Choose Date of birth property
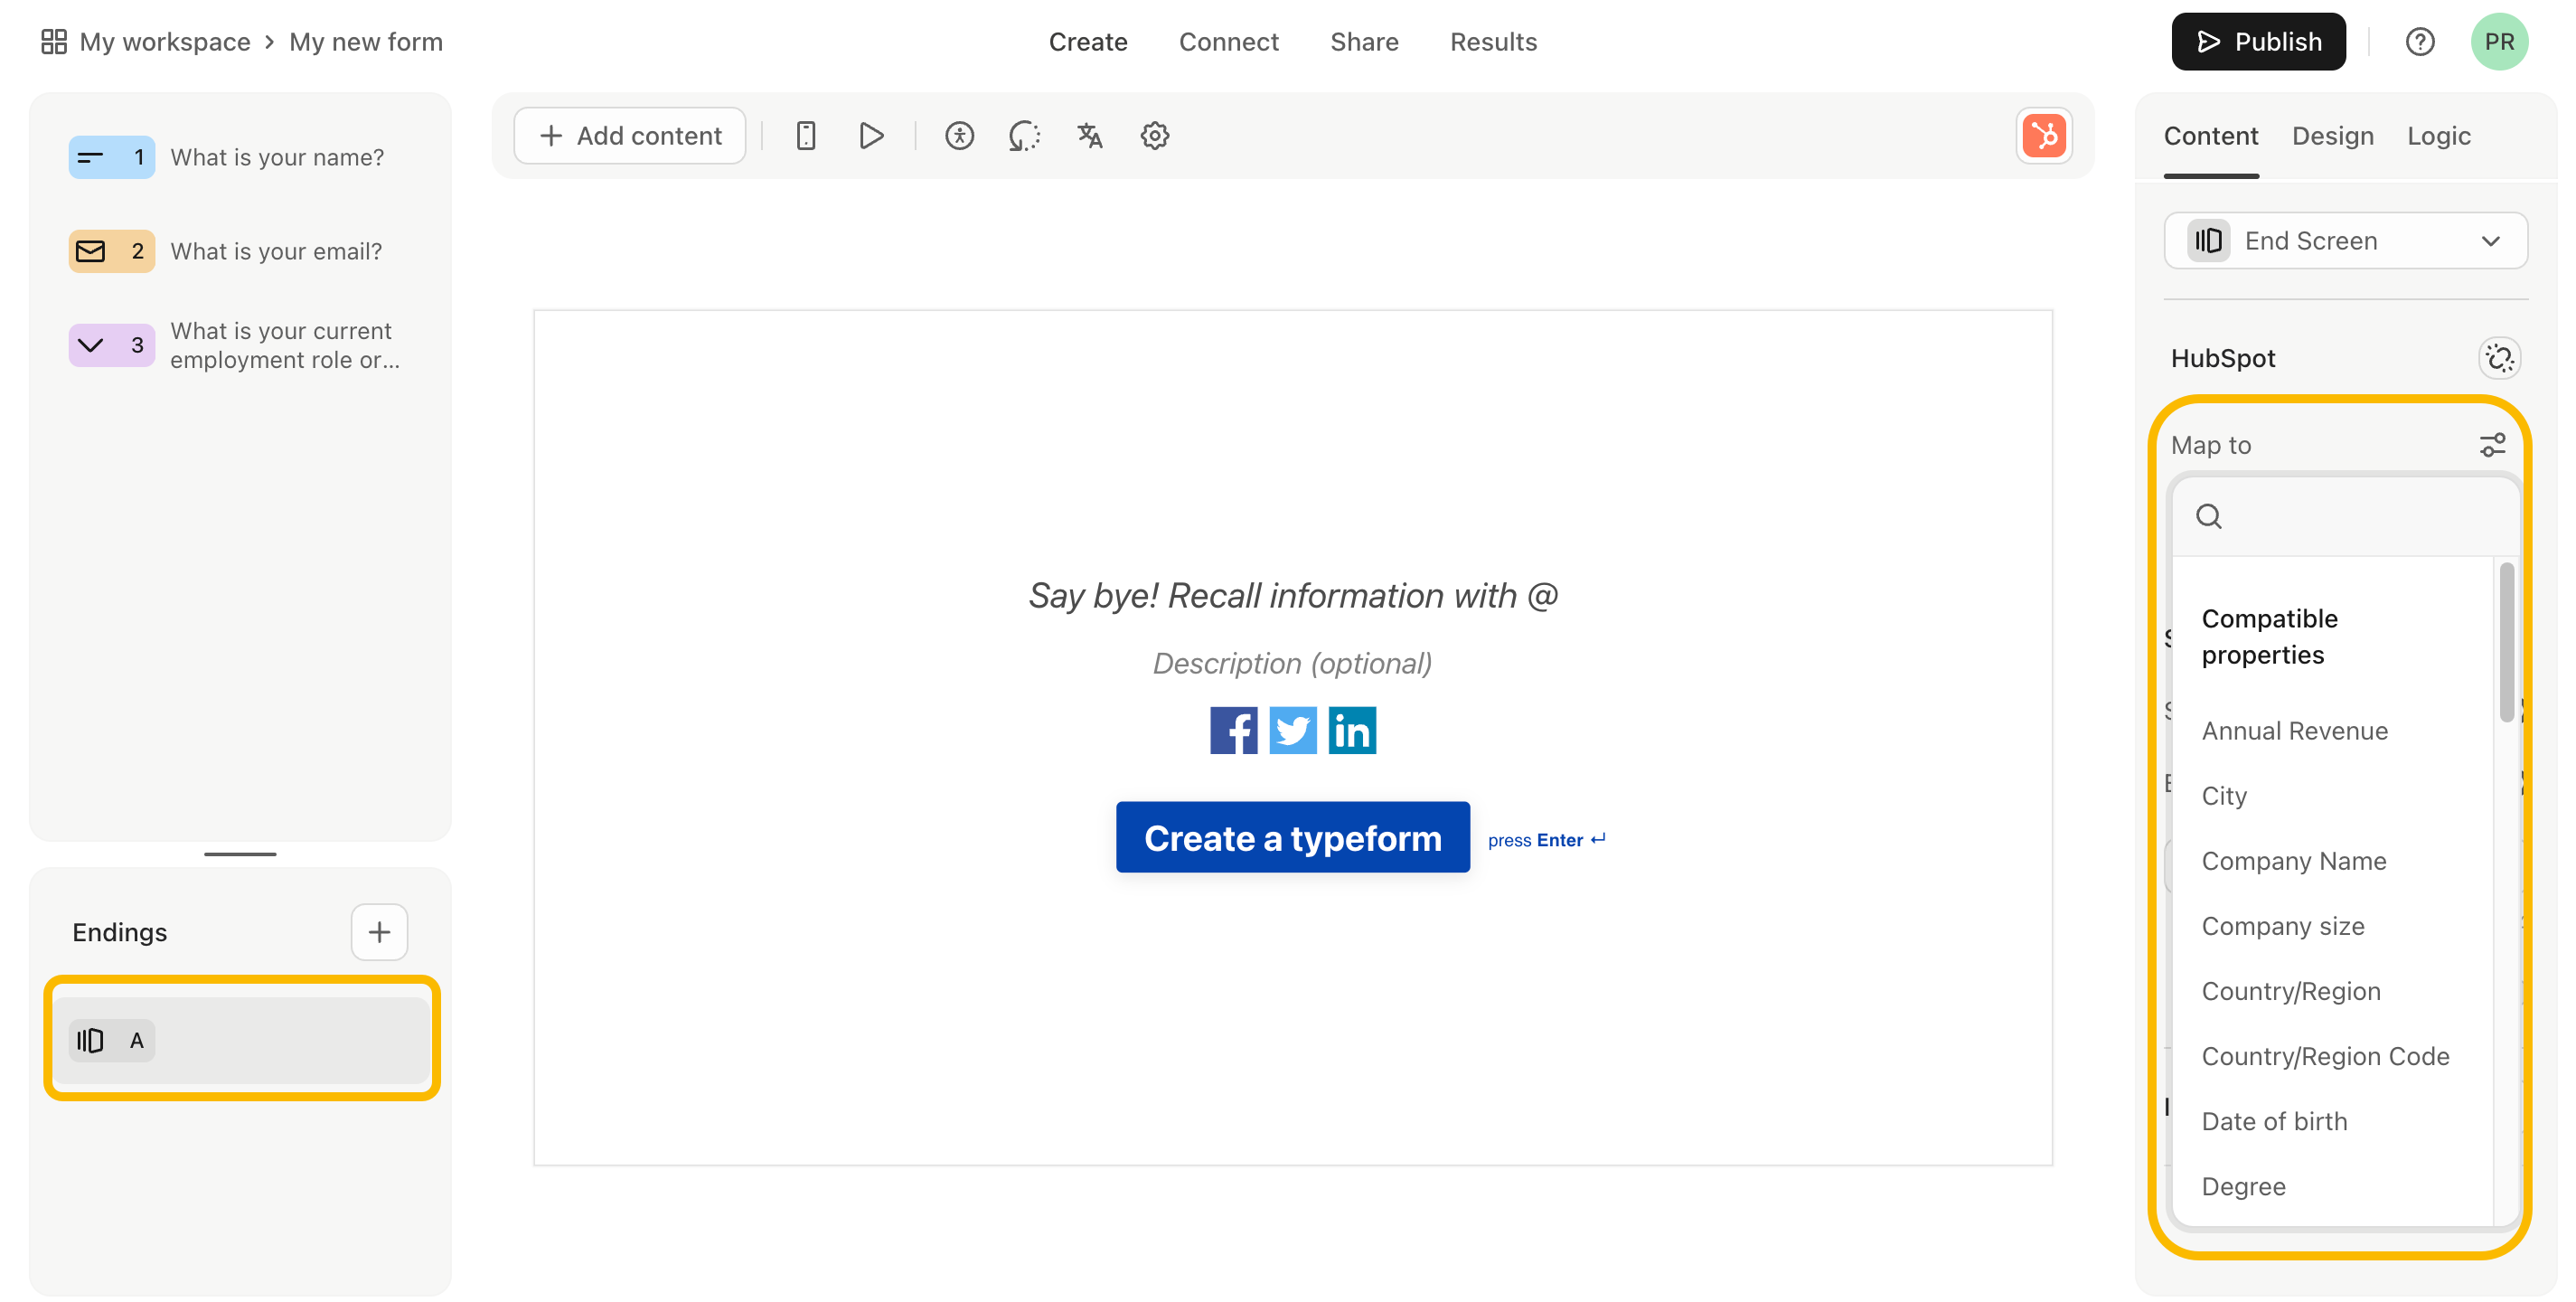 pos(2274,1122)
